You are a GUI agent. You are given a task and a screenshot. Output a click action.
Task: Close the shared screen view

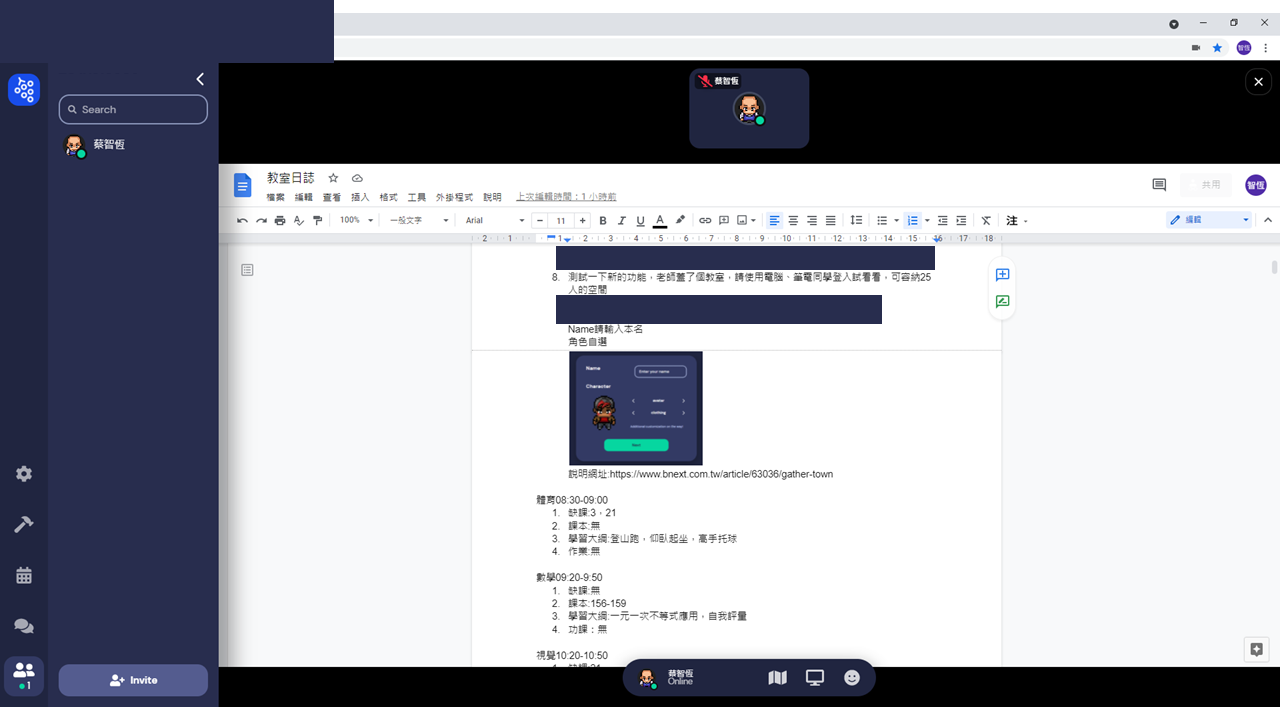coord(1258,82)
